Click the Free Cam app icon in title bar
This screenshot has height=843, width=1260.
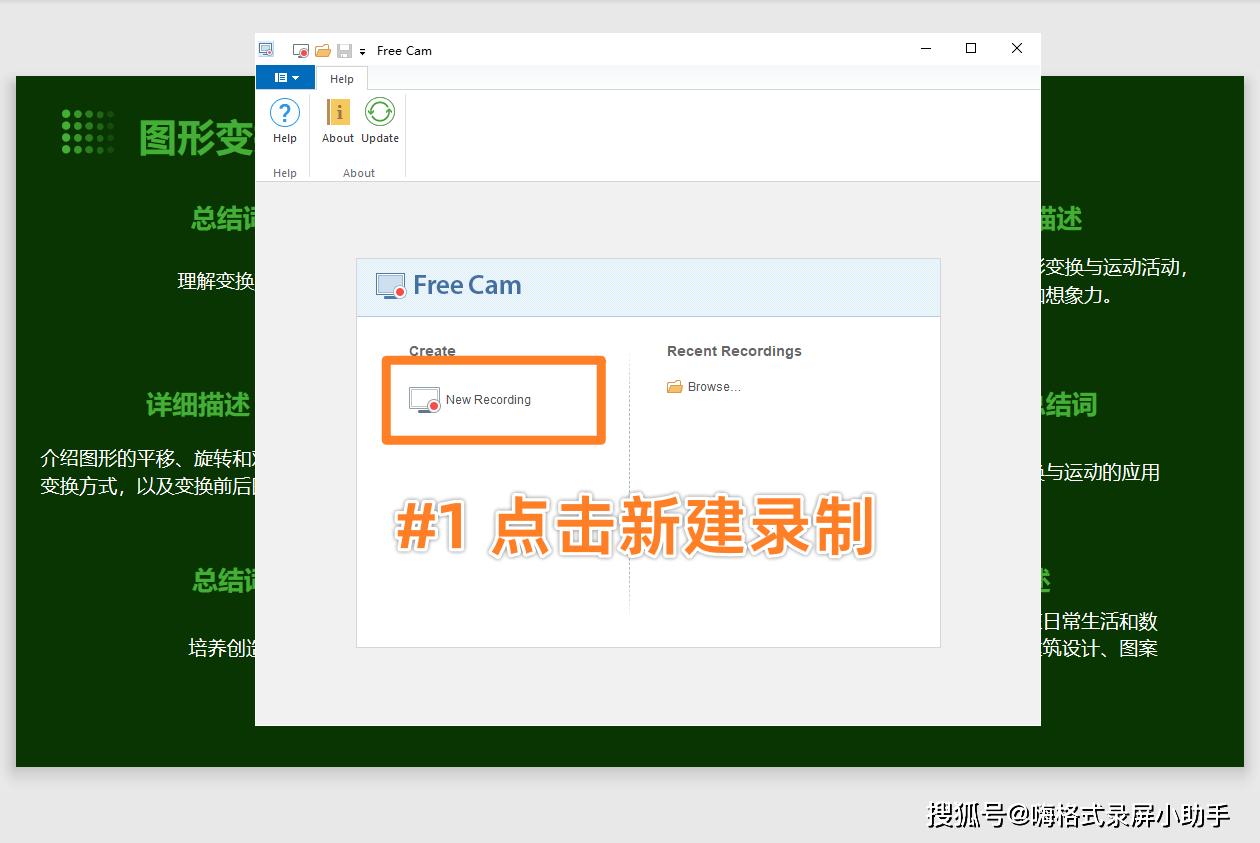pyautogui.click(x=265, y=49)
